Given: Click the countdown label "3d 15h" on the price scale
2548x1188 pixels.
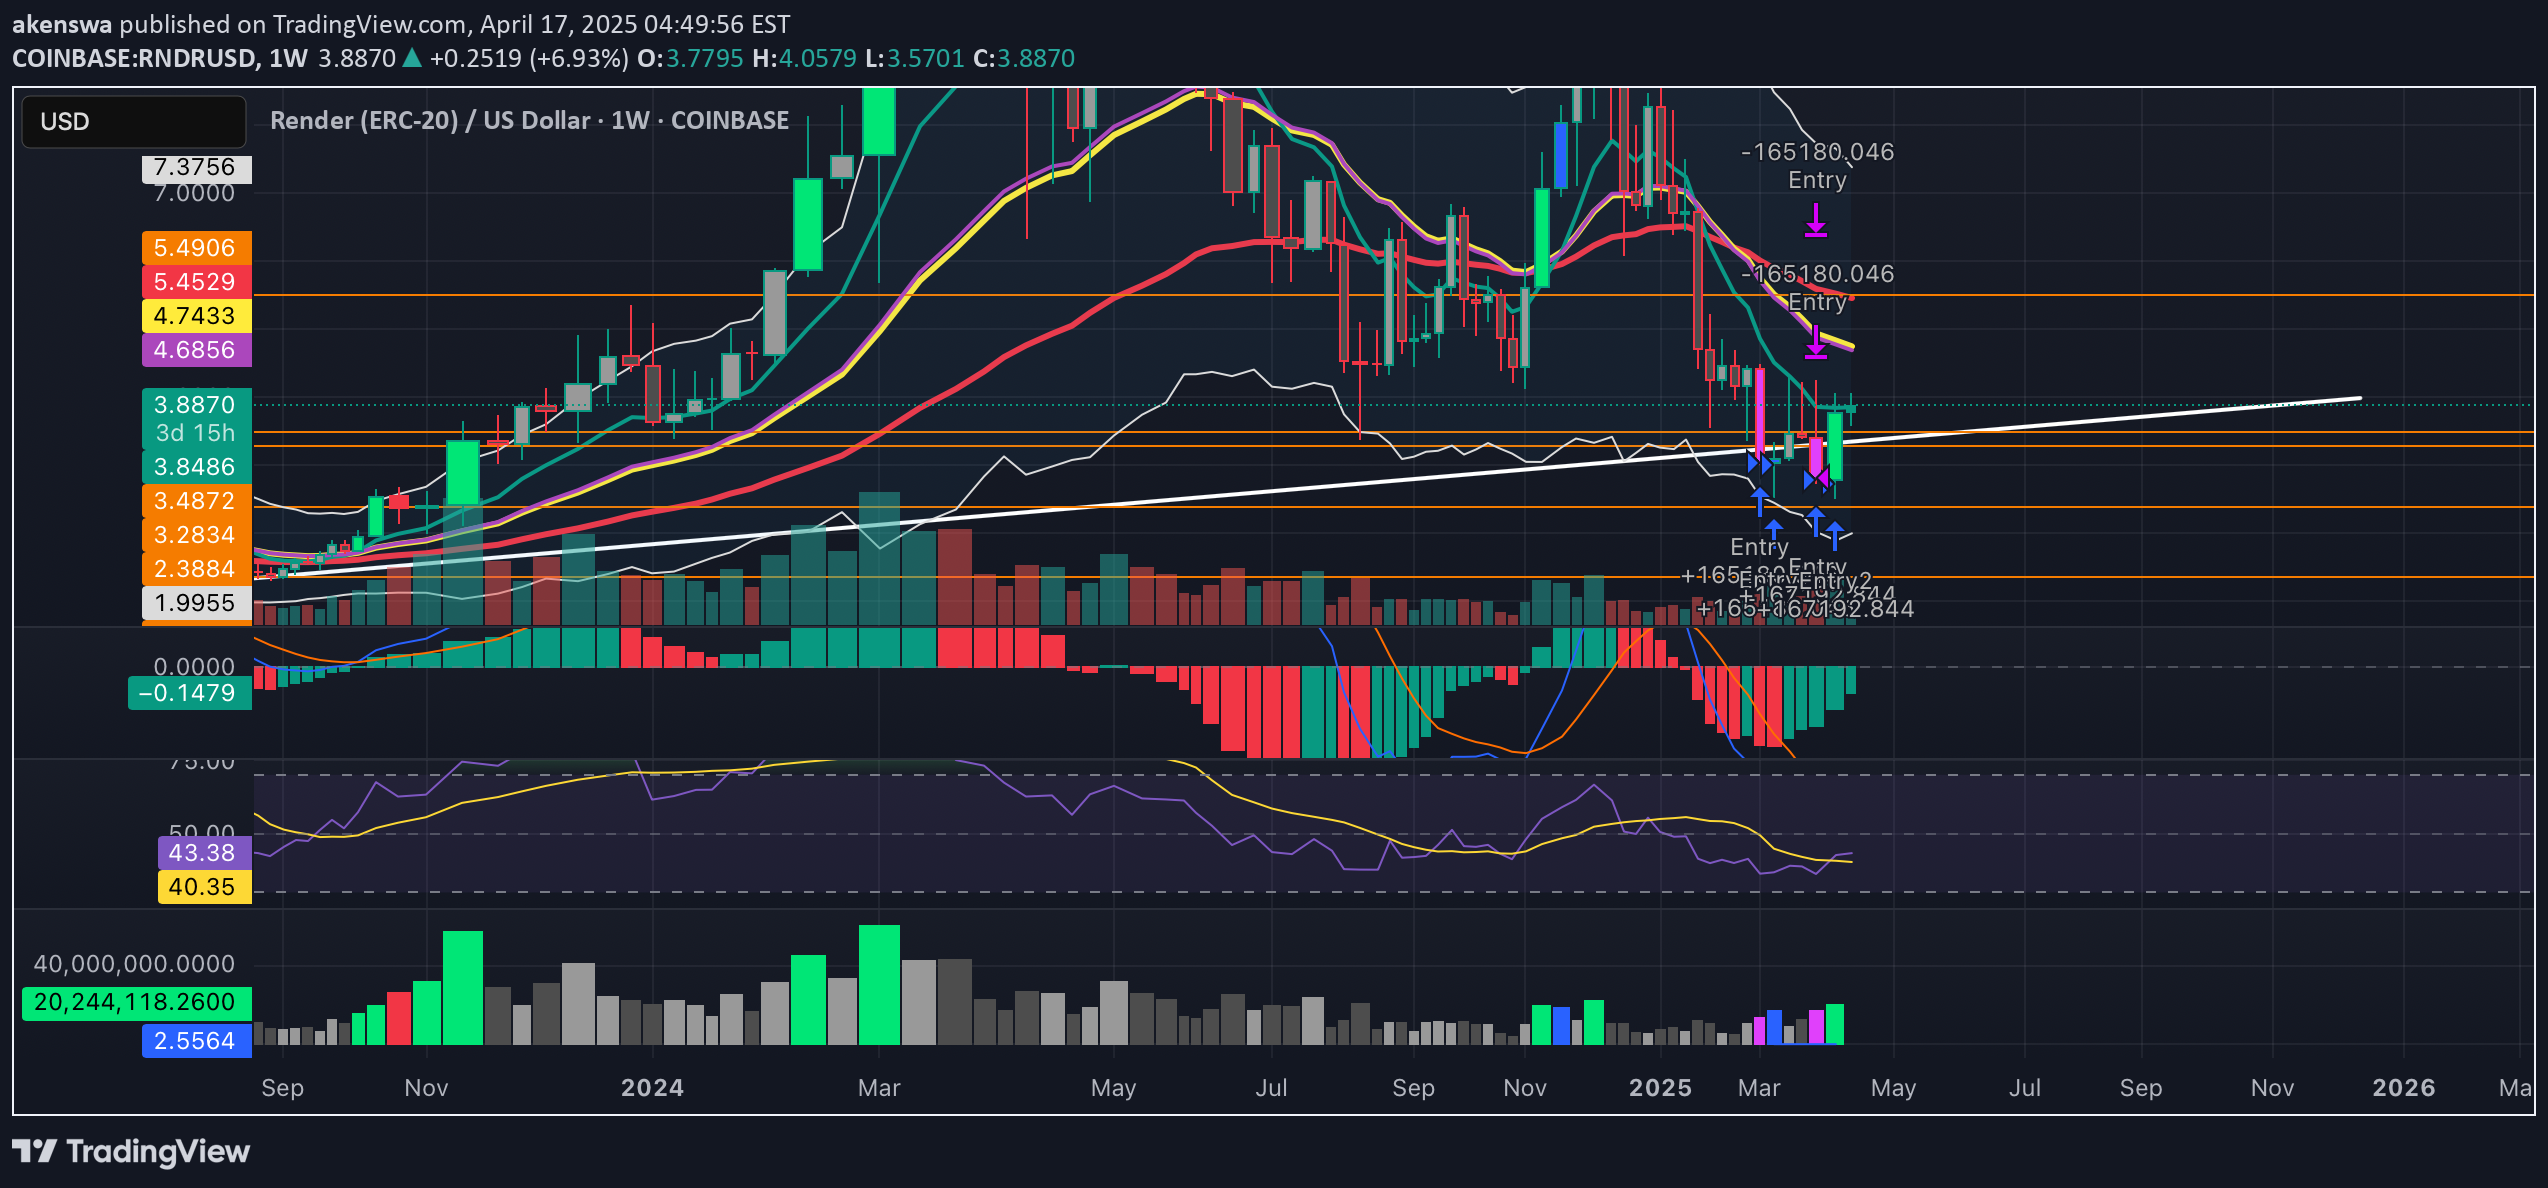Looking at the screenshot, I should pos(194,433).
